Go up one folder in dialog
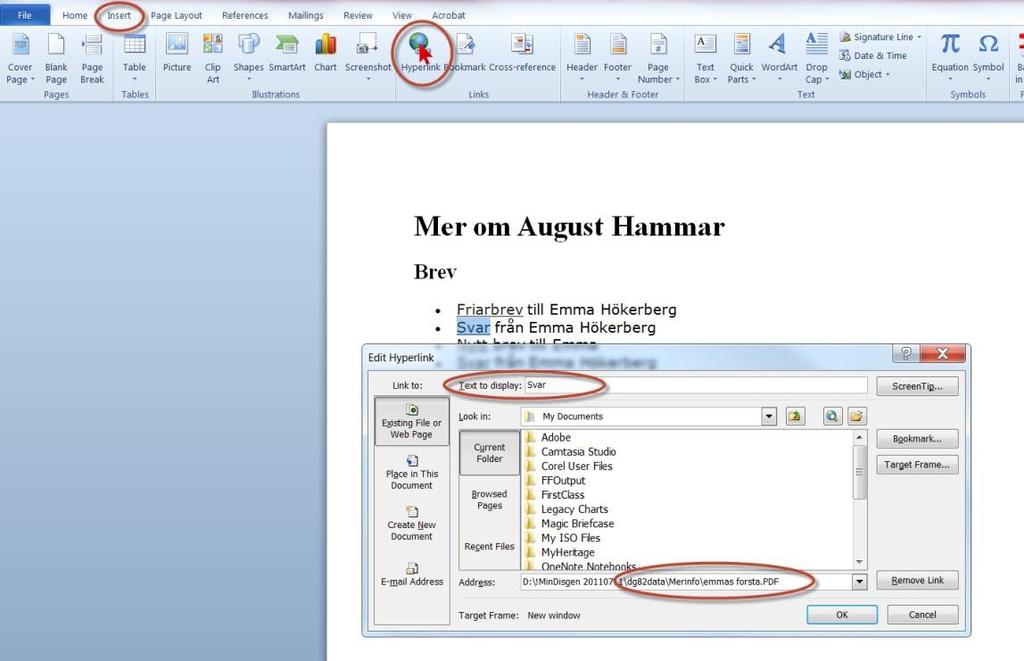This screenshot has width=1024, height=661. tap(795, 416)
